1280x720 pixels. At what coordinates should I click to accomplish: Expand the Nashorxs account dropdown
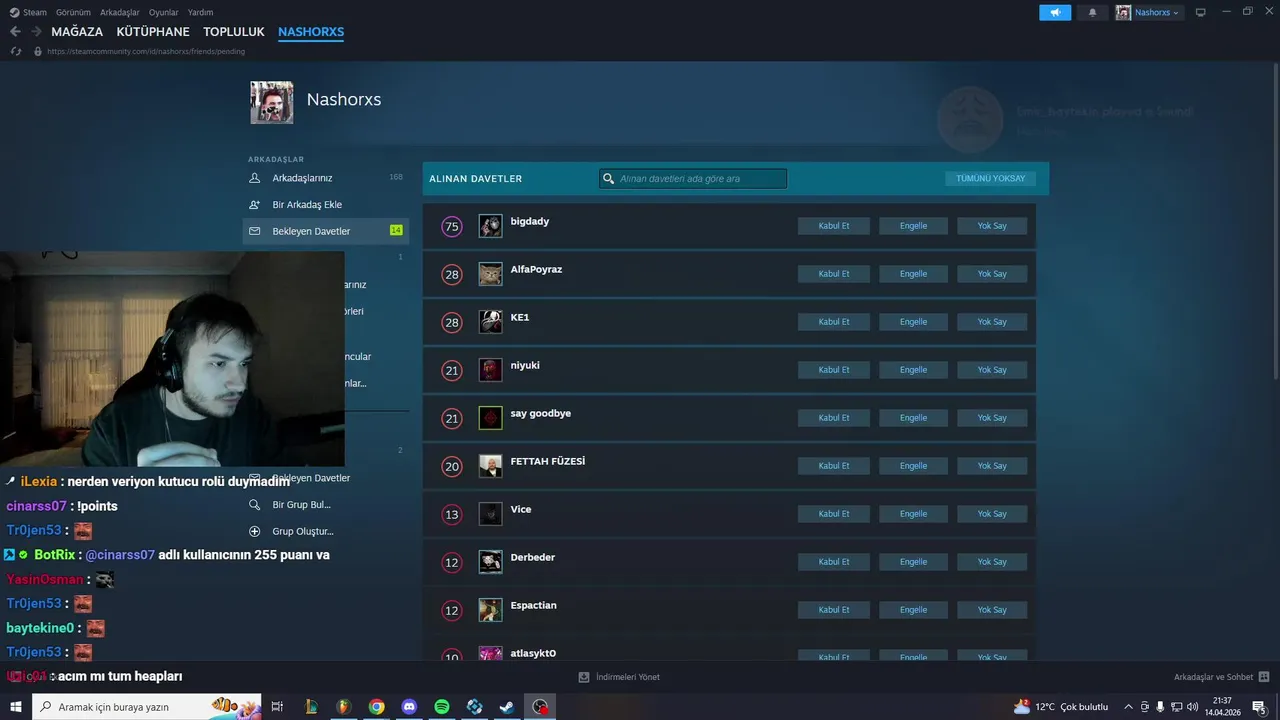click(1149, 12)
